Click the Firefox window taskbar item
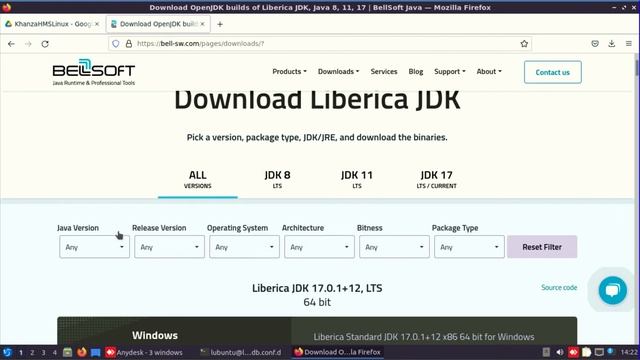 pos(338,352)
